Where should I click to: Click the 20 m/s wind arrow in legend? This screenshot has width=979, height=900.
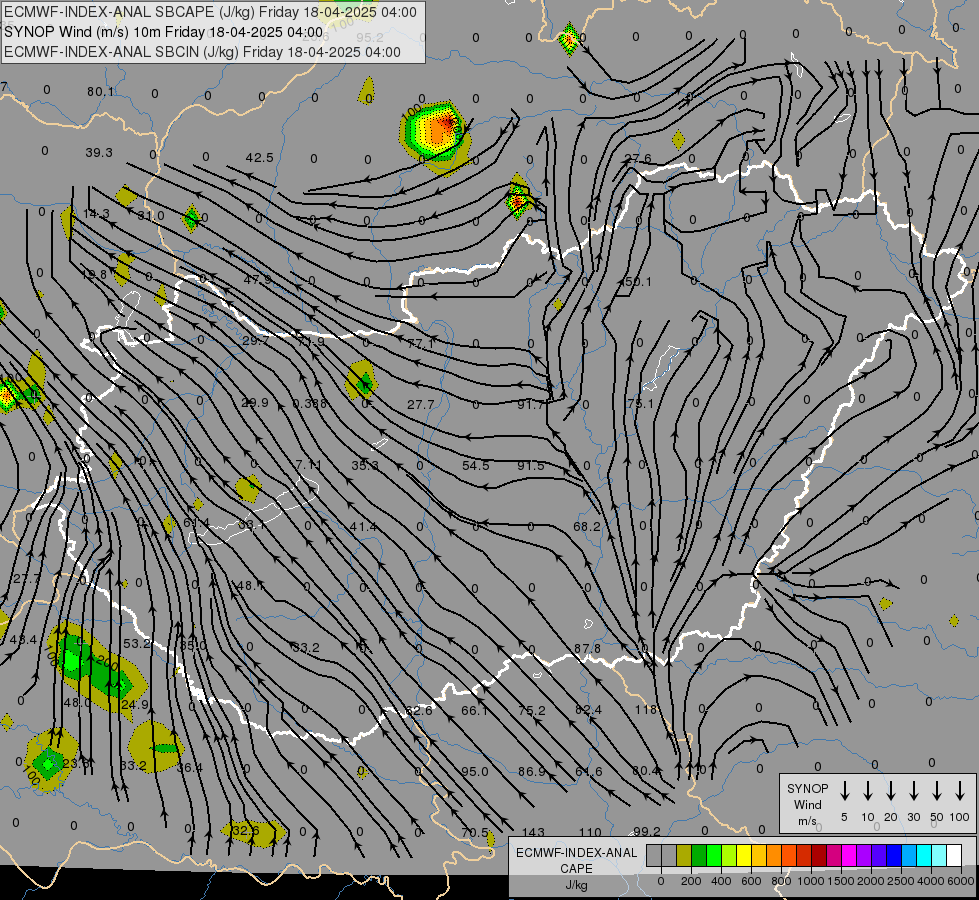(890, 790)
